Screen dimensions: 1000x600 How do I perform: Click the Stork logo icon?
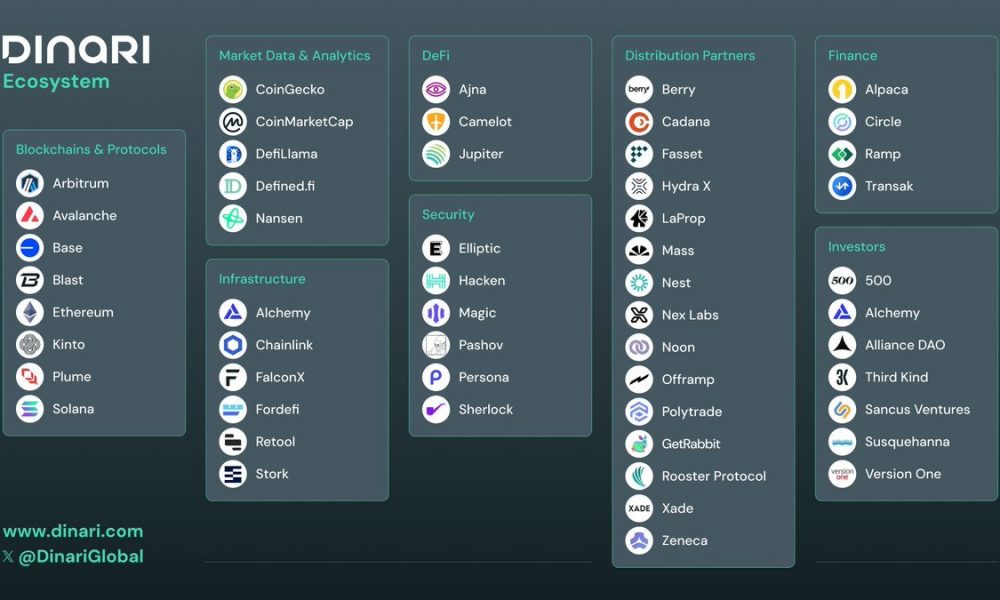click(233, 474)
